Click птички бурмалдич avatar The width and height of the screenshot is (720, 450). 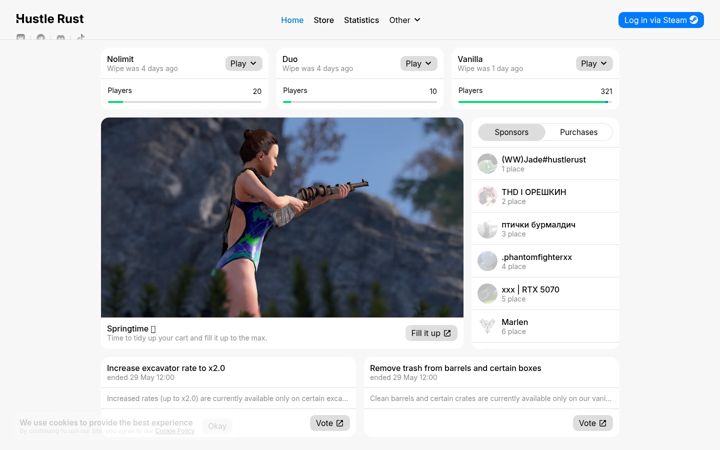pos(487,229)
